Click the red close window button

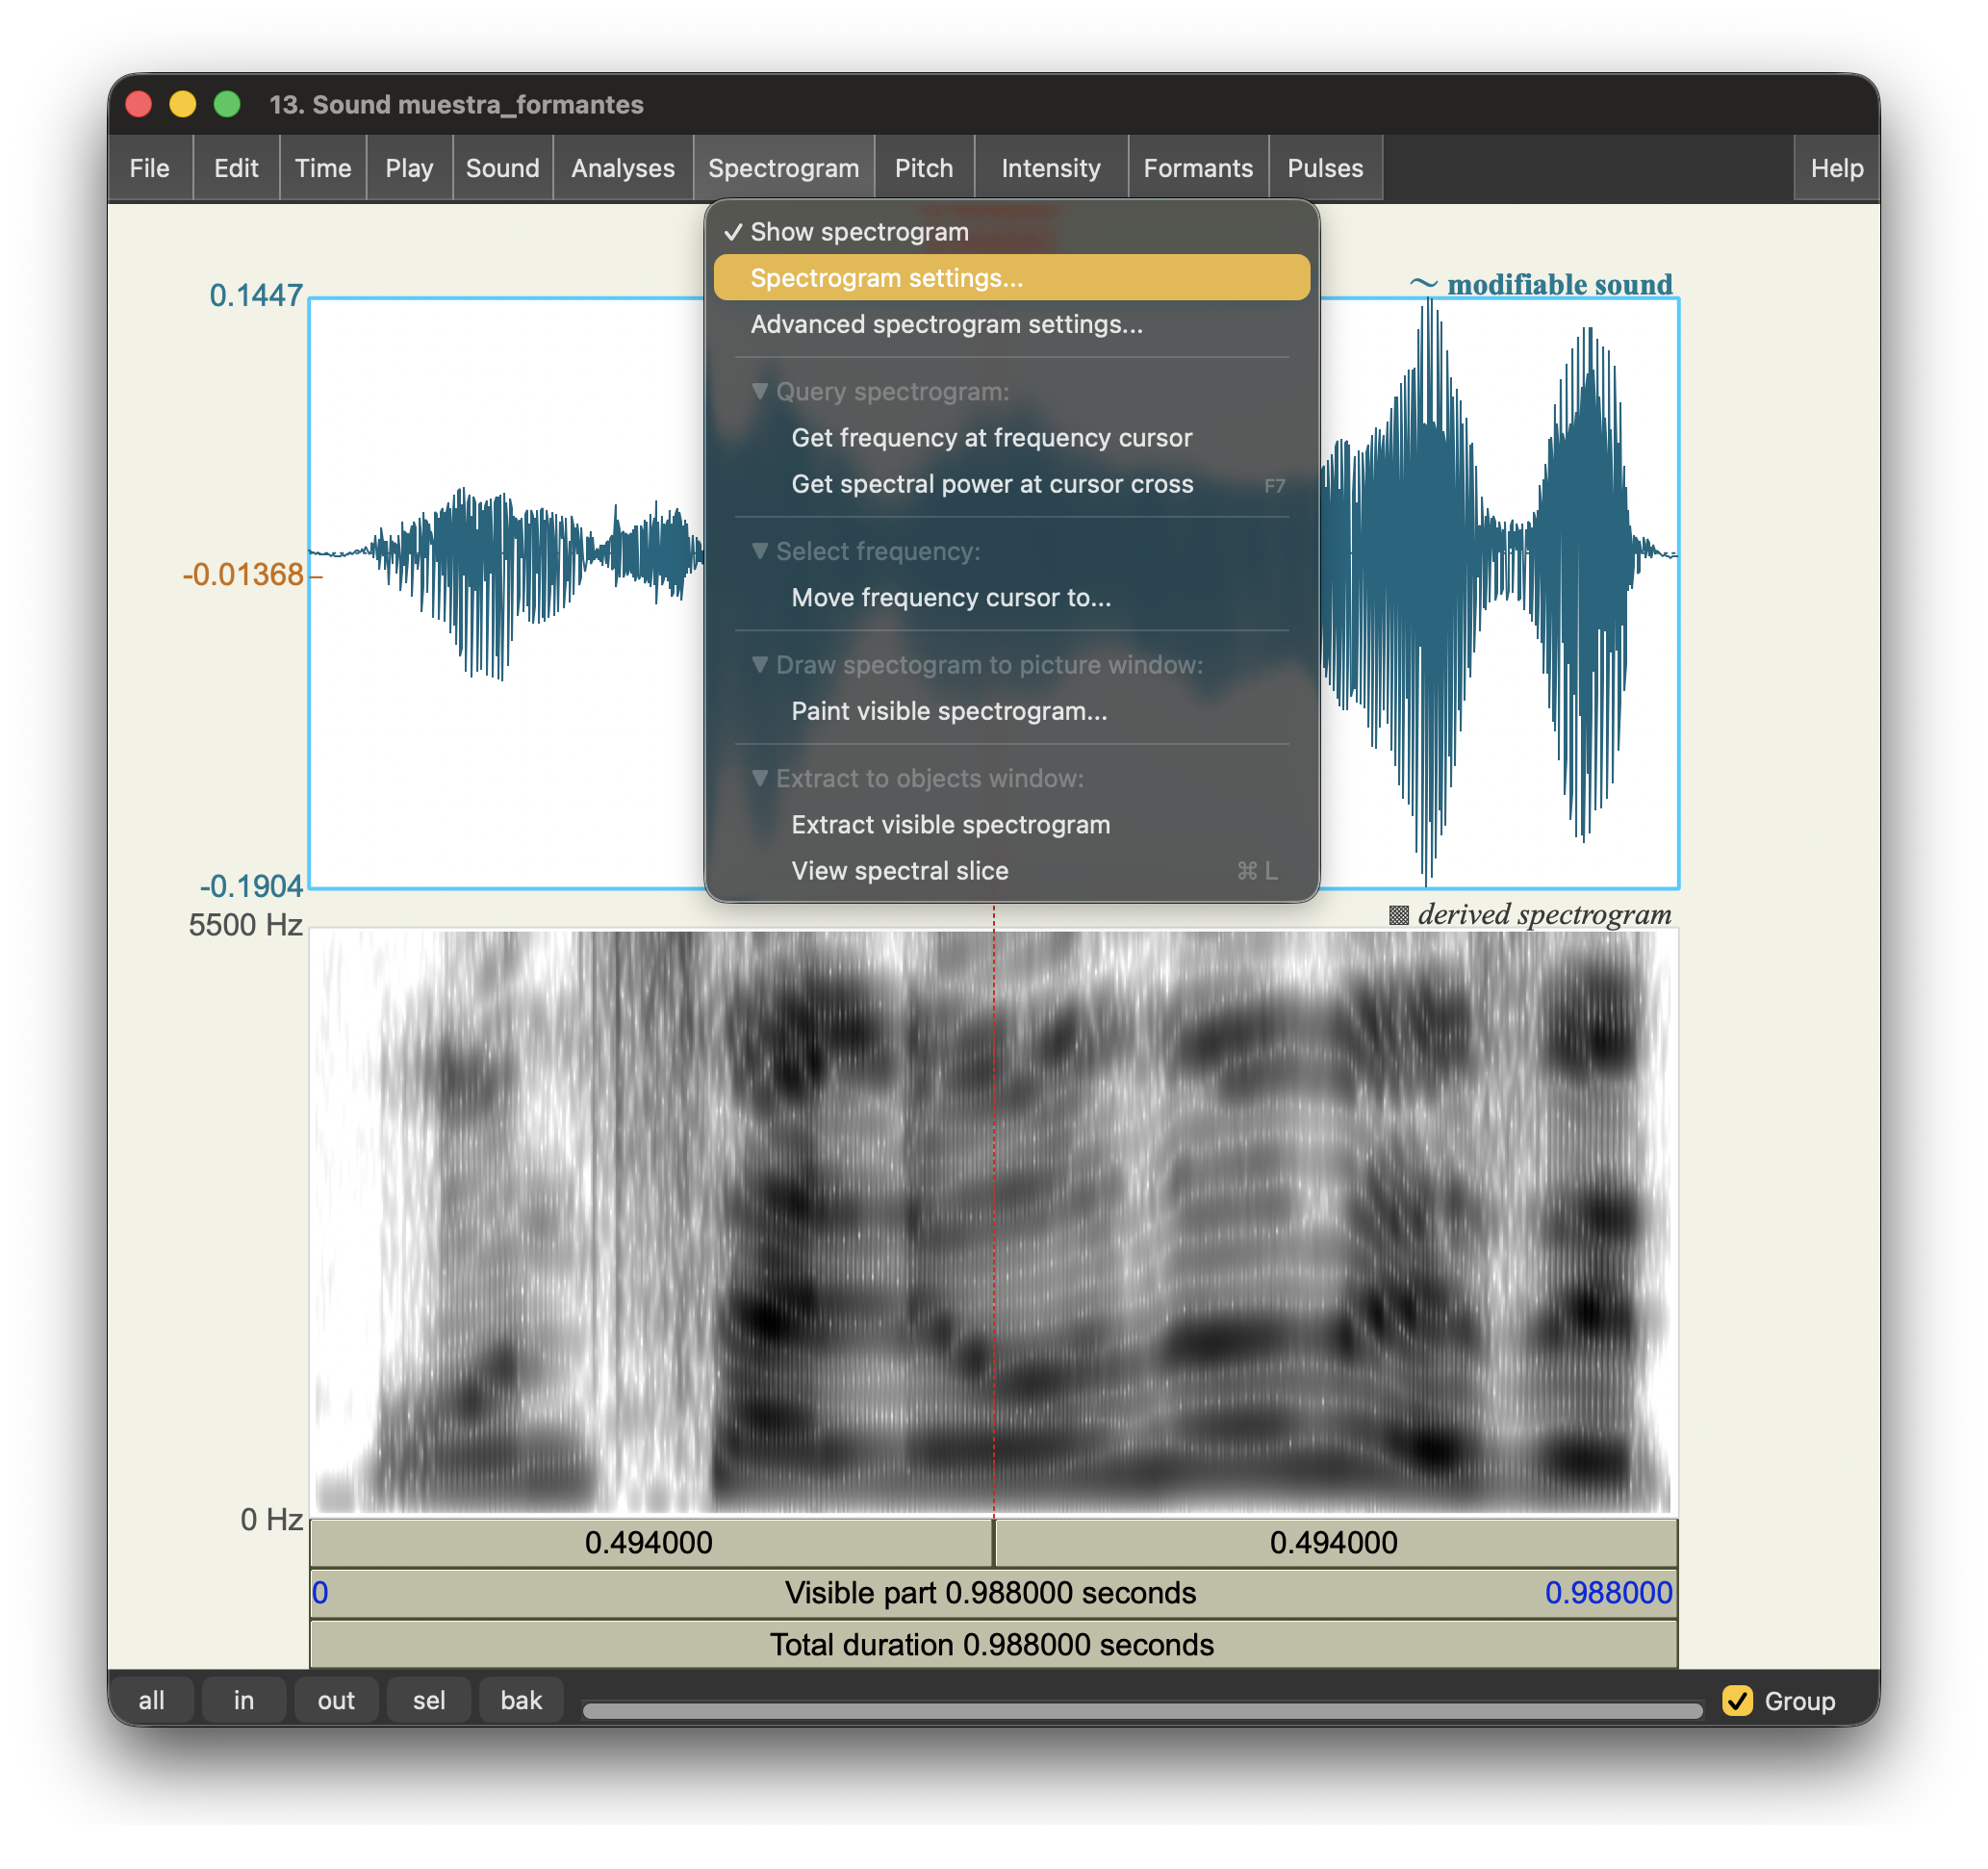139,104
